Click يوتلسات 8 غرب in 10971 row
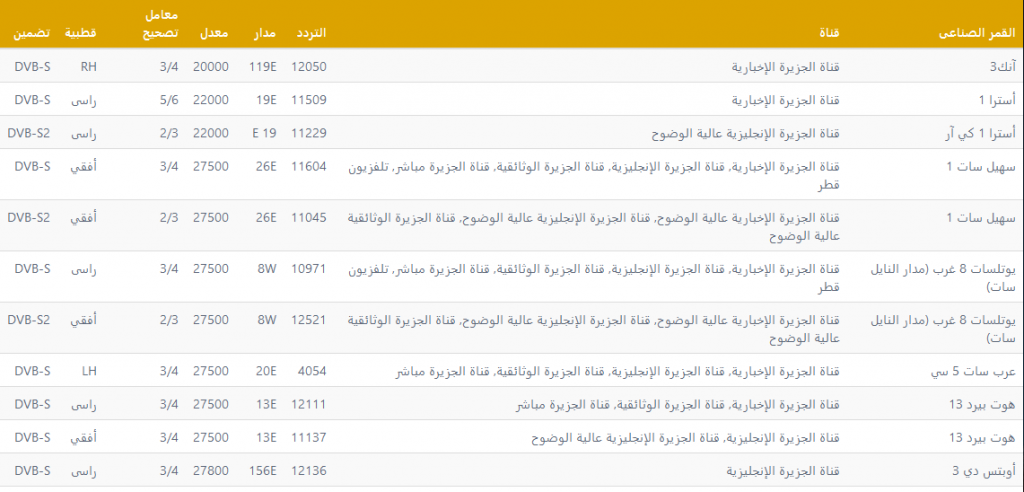The height and width of the screenshot is (492, 1024). 944,277
